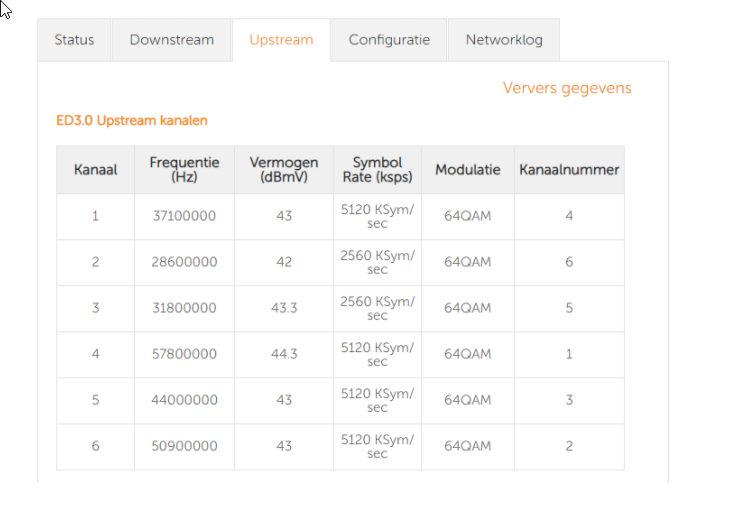This screenshot has height=523, width=732.
Task: Select the Upstream tab
Action: pos(281,40)
